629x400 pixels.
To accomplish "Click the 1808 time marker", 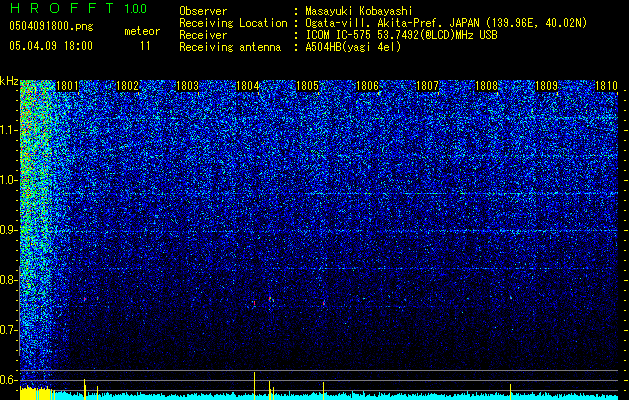I will [487, 86].
